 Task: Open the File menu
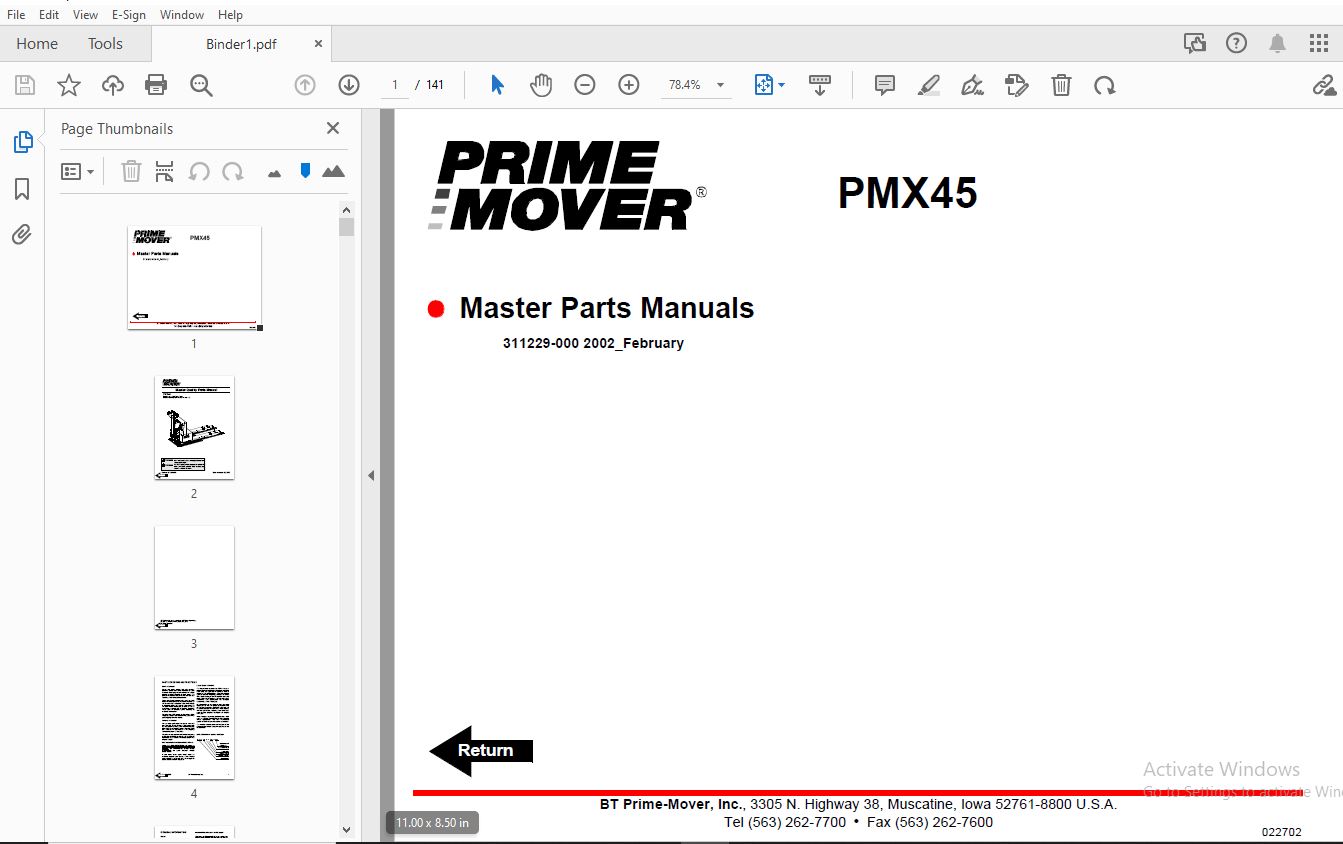pyautogui.click(x=16, y=15)
